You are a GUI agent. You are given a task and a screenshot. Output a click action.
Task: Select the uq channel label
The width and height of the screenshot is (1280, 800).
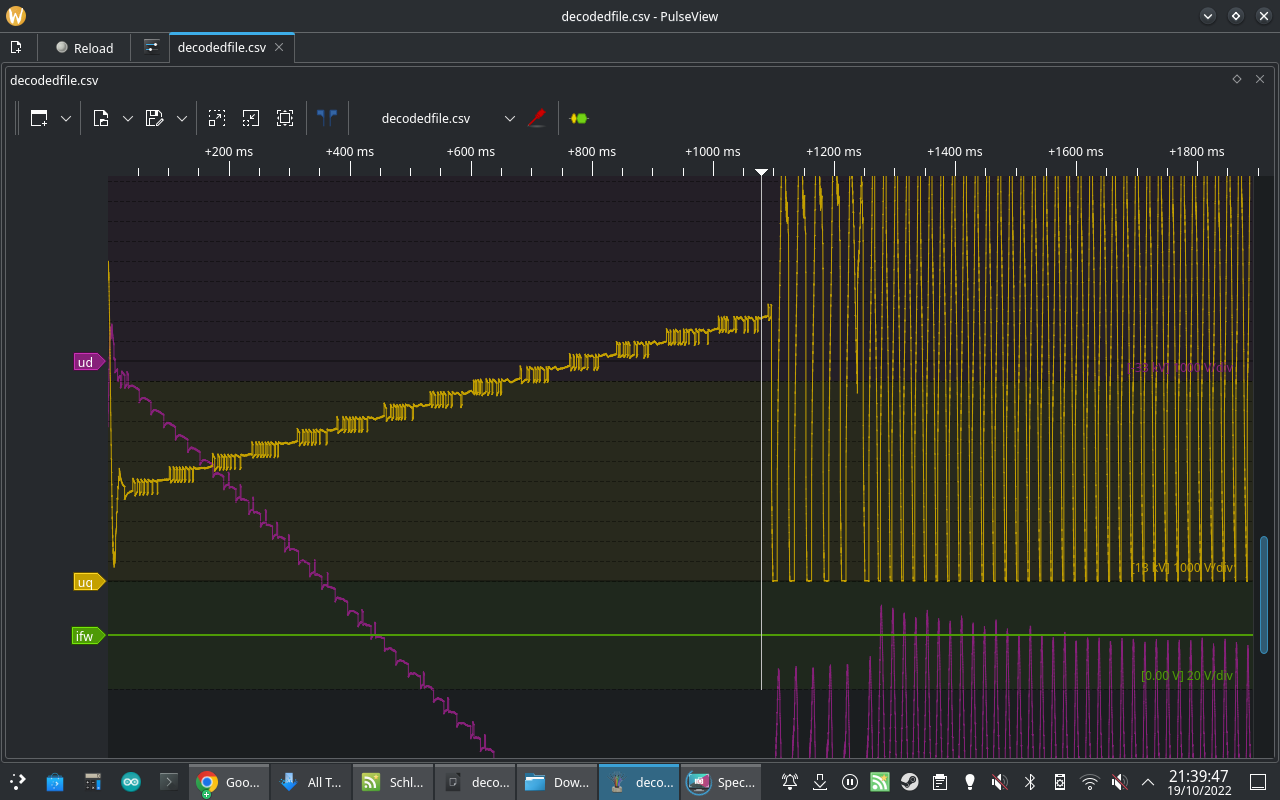pyautogui.click(x=87, y=582)
